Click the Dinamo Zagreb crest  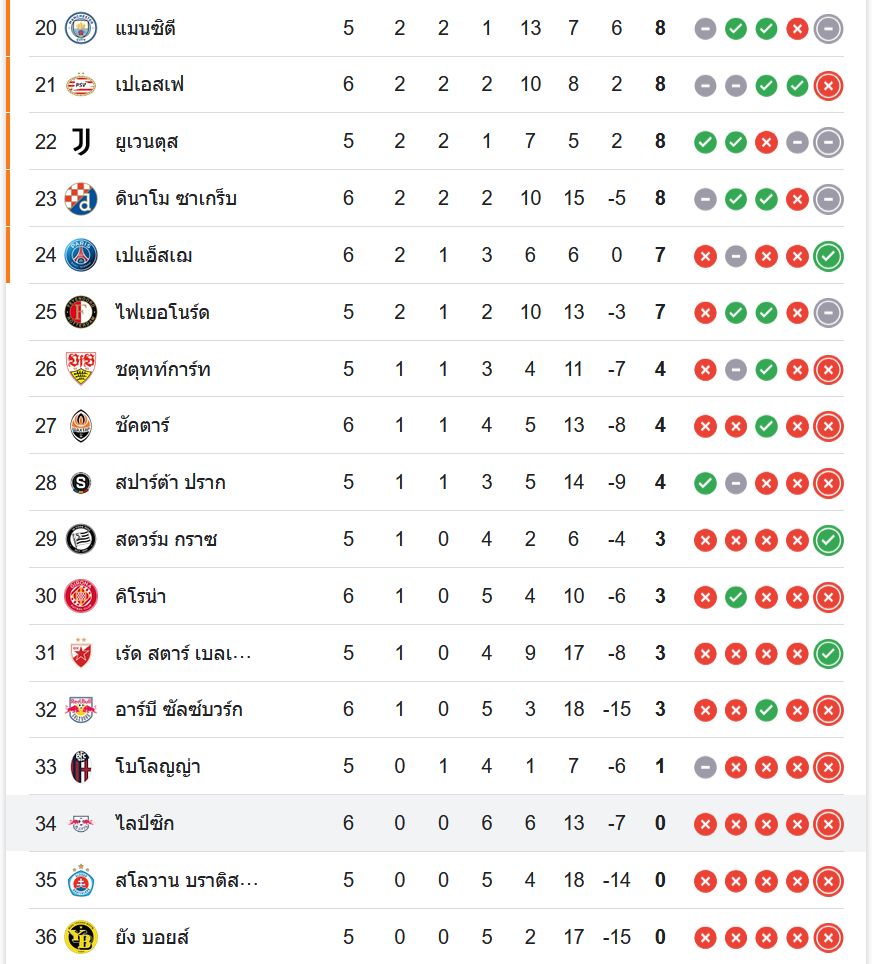[x=81, y=199]
